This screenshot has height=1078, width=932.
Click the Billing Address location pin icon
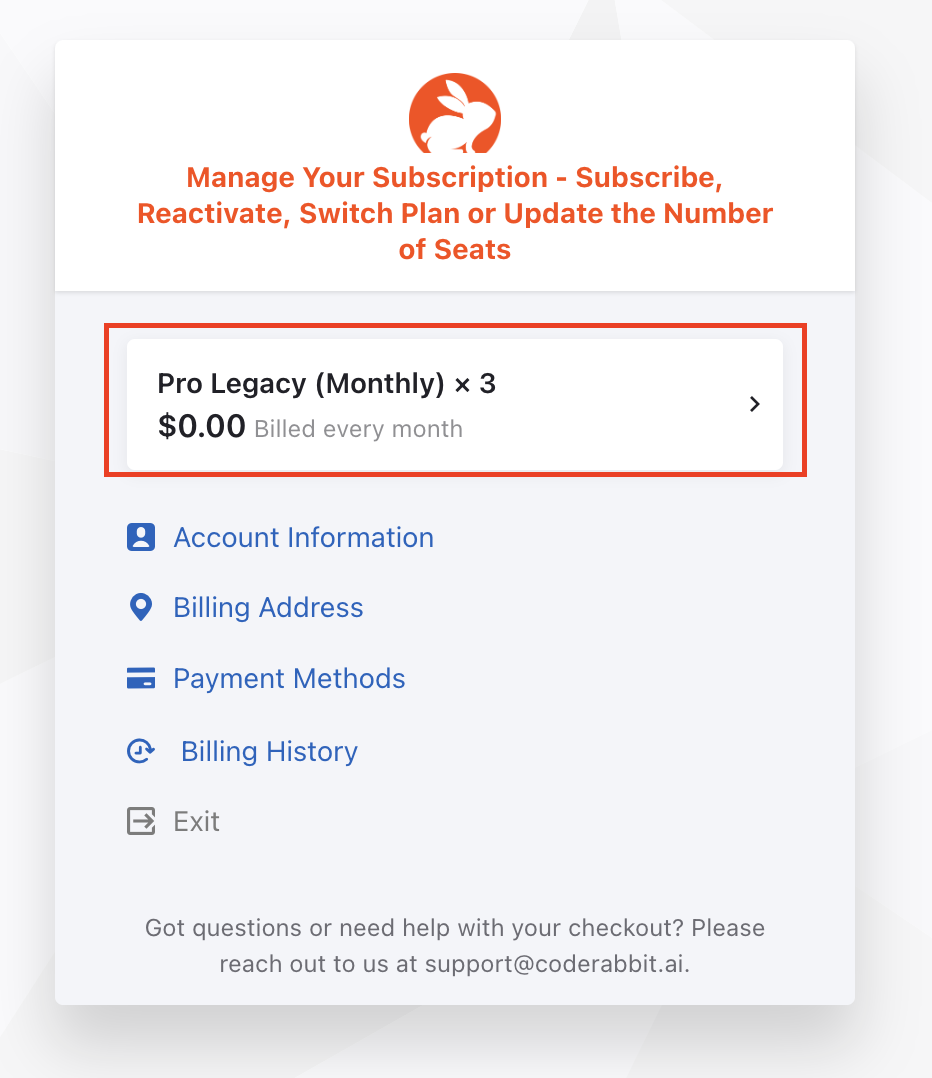tap(141, 608)
